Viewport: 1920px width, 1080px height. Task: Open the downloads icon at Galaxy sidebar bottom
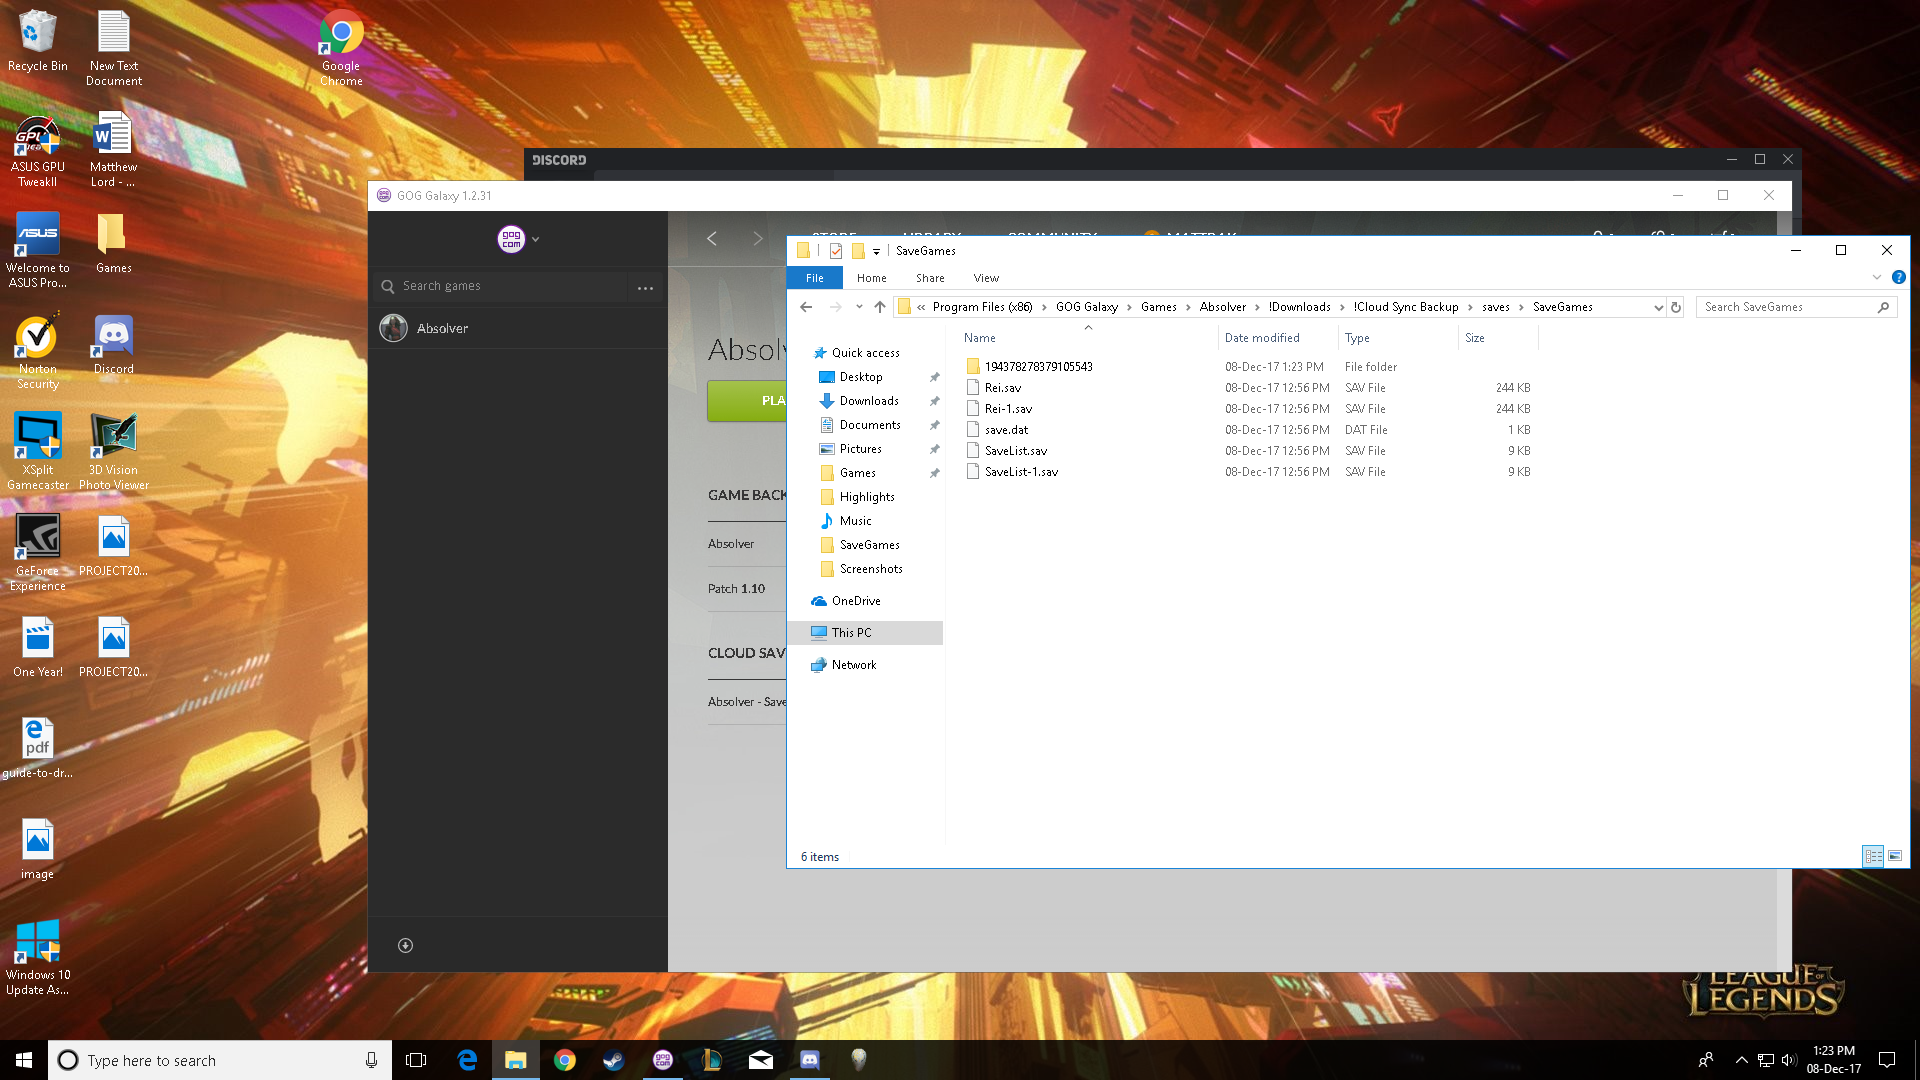[405, 945]
